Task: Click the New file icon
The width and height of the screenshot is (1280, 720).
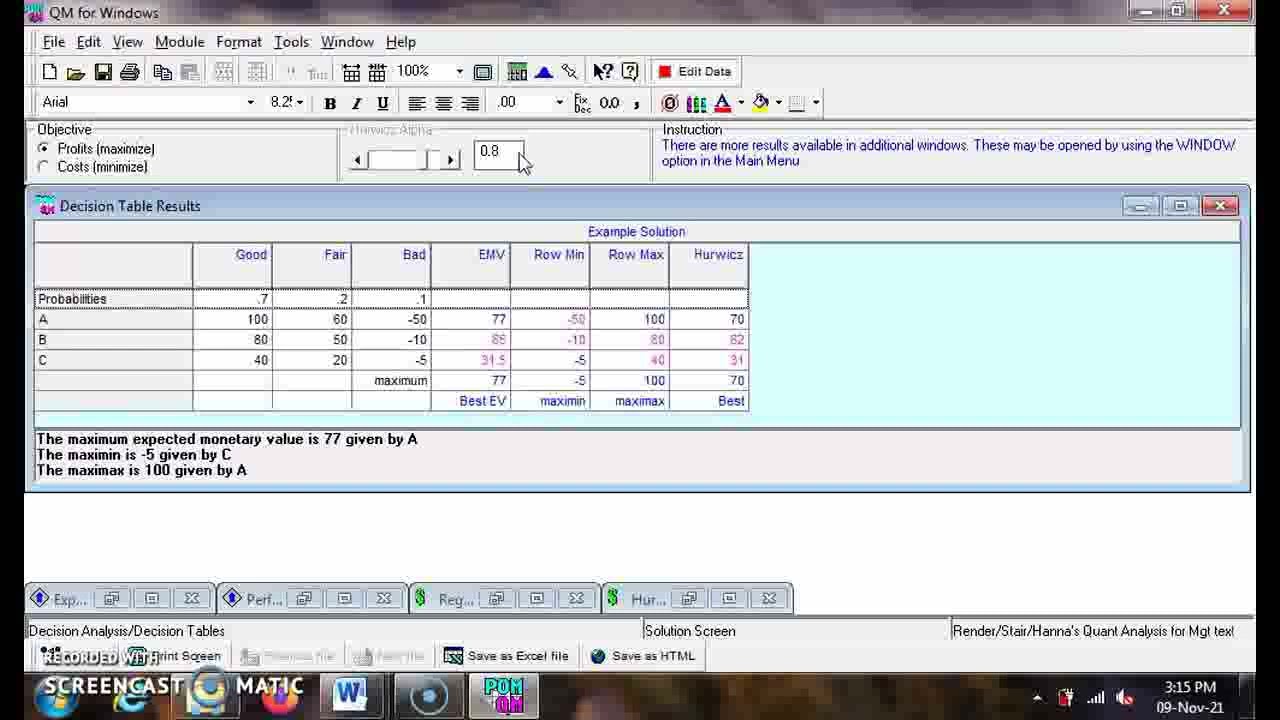Action: [49, 72]
